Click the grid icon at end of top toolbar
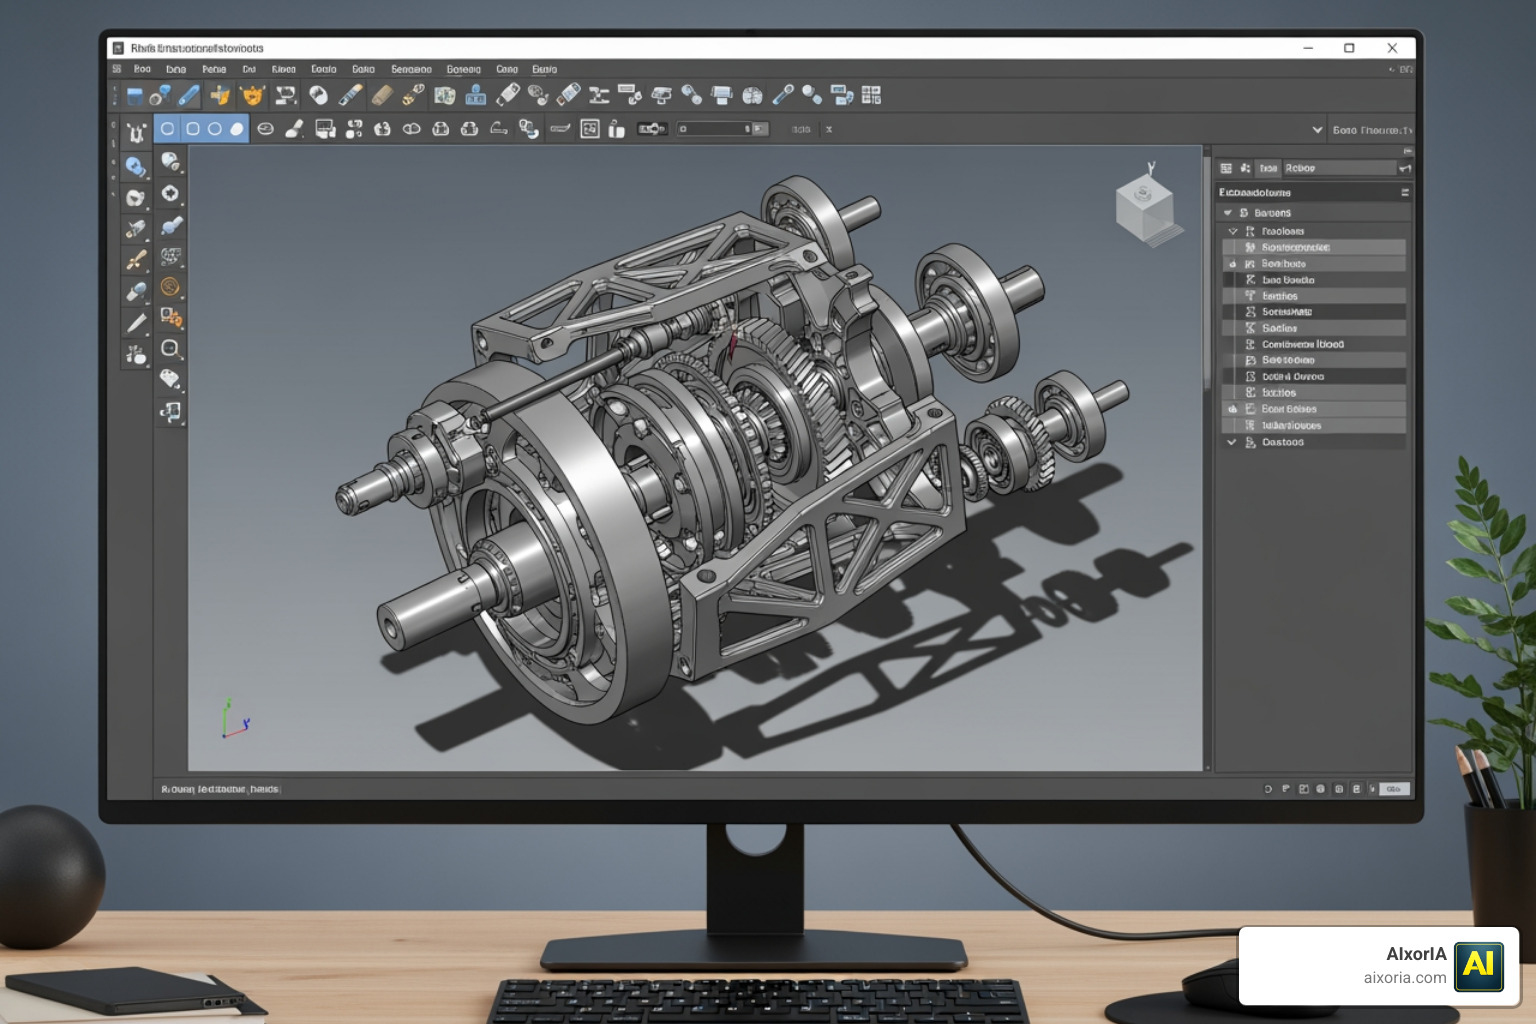Screen dimensions: 1536x1024 [871, 95]
